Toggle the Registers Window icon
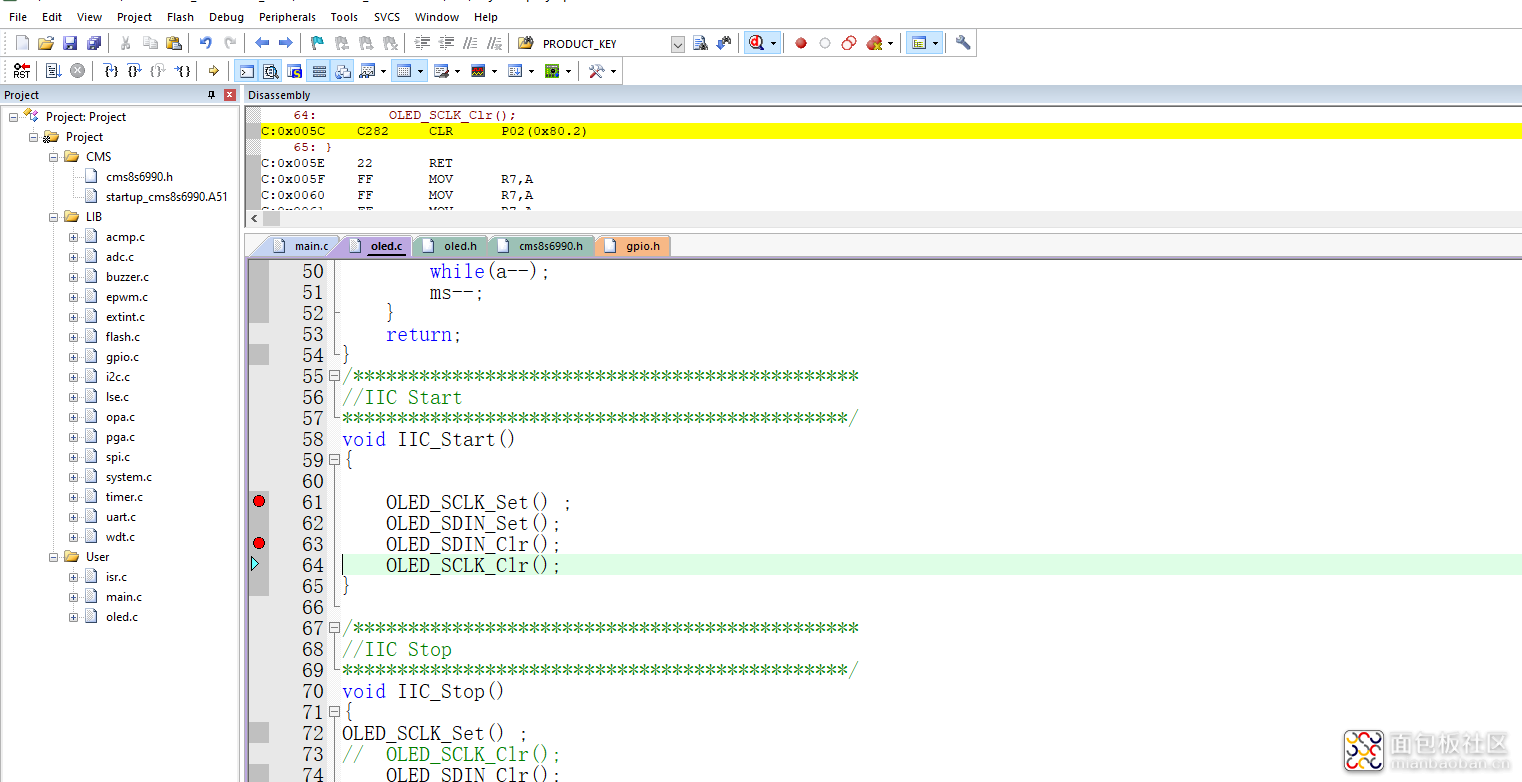The width and height of the screenshot is (1522, 782). tap(319, 71)
